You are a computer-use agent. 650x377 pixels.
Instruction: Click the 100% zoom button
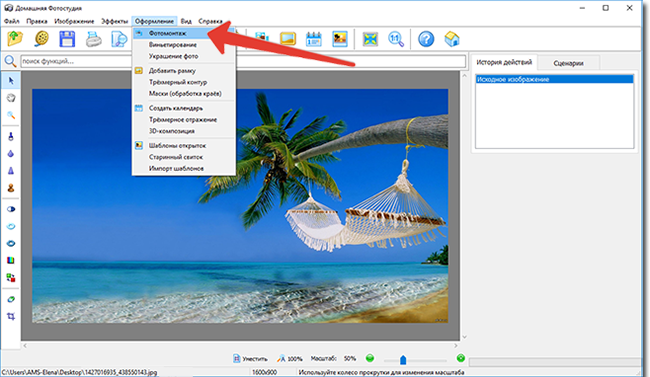pyautogui.click(x=290, y=358)
